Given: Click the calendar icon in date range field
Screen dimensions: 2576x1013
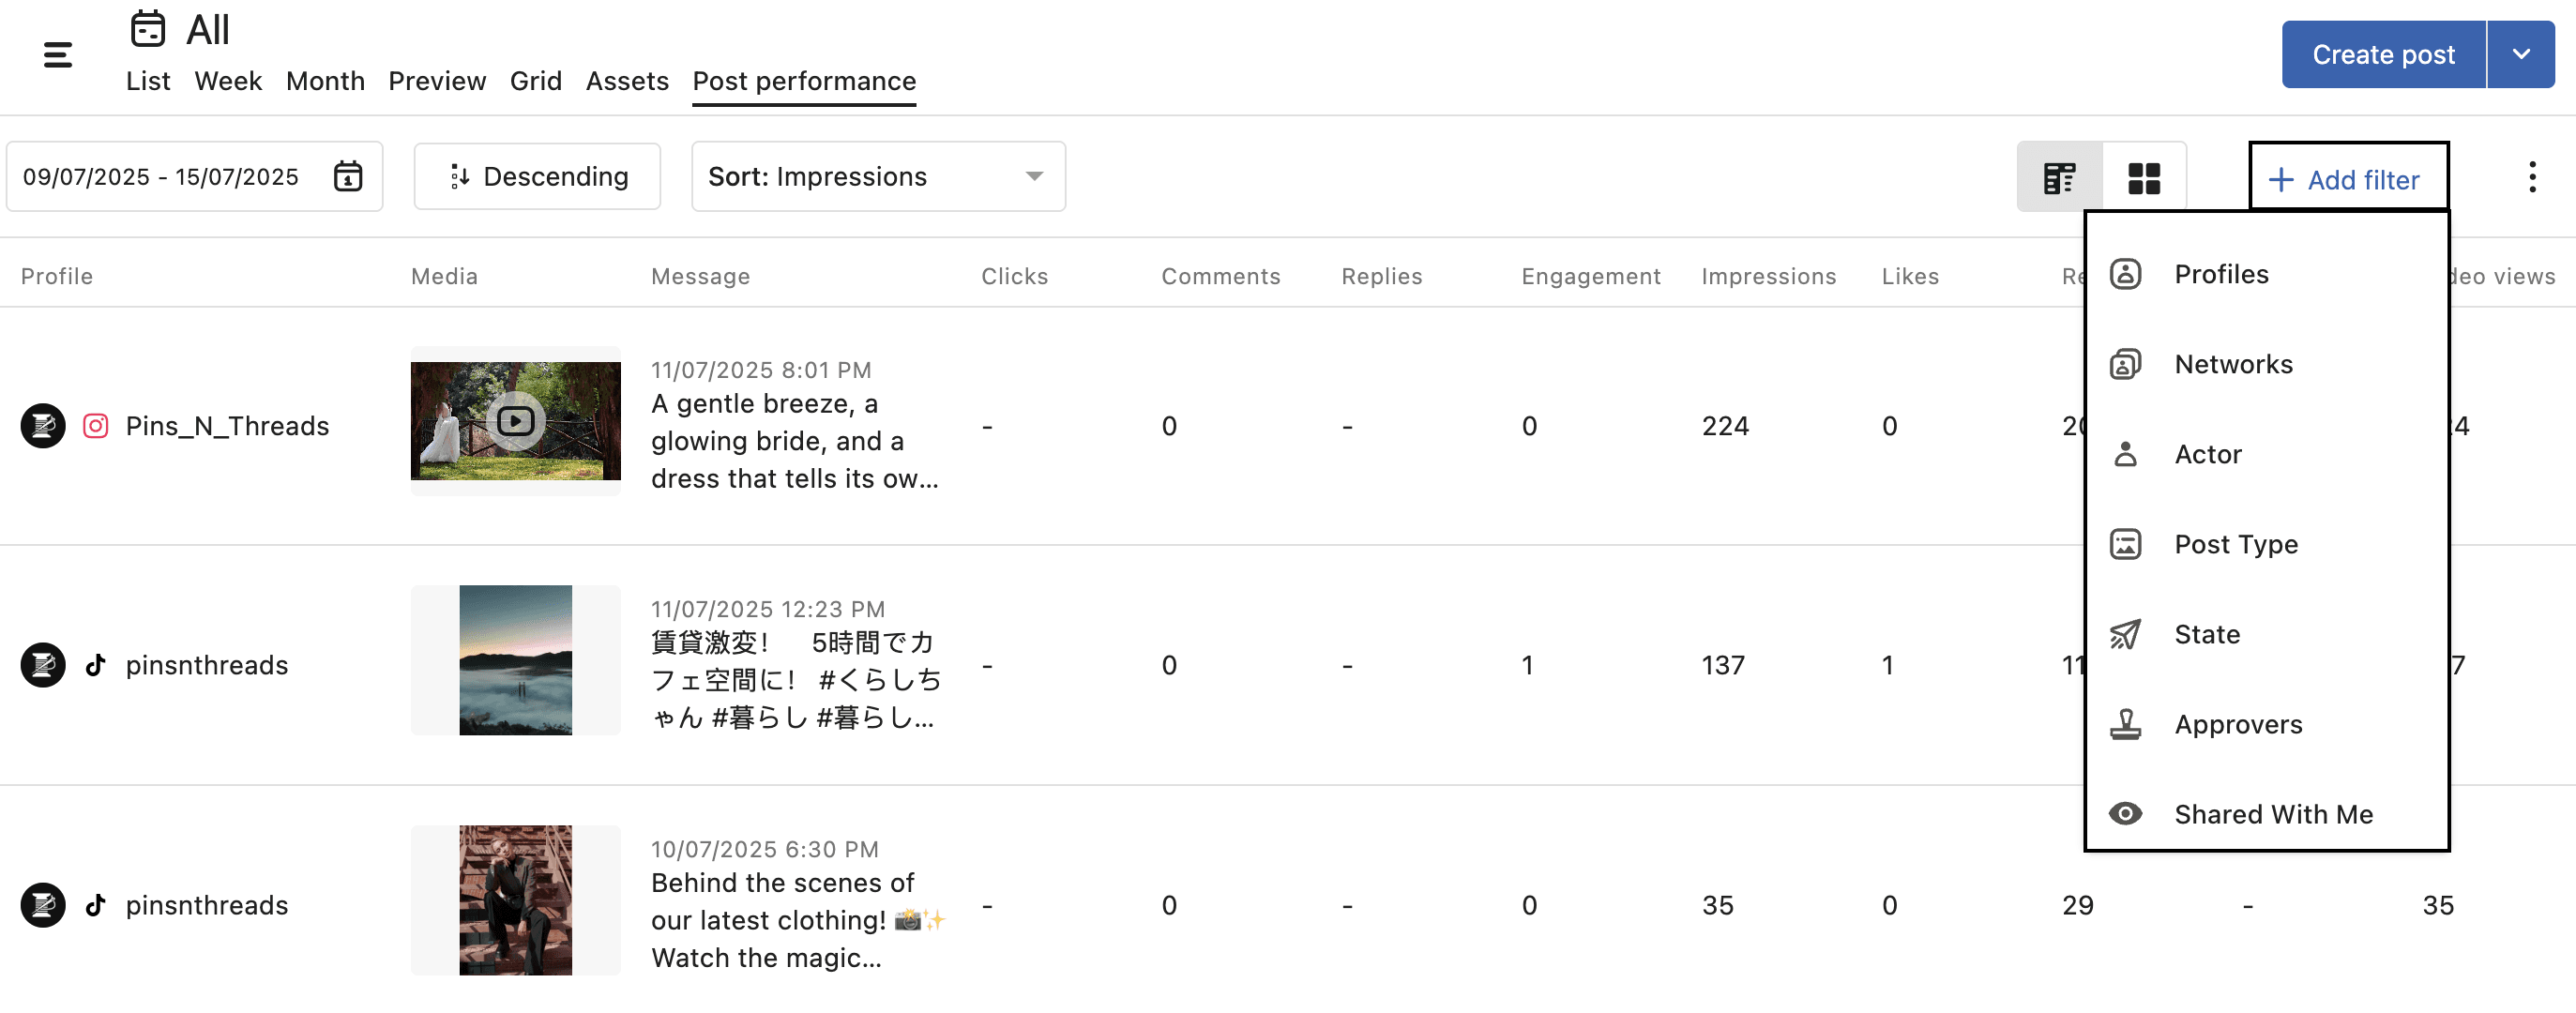Looking at the screenshot, I should tap(347, 176).
